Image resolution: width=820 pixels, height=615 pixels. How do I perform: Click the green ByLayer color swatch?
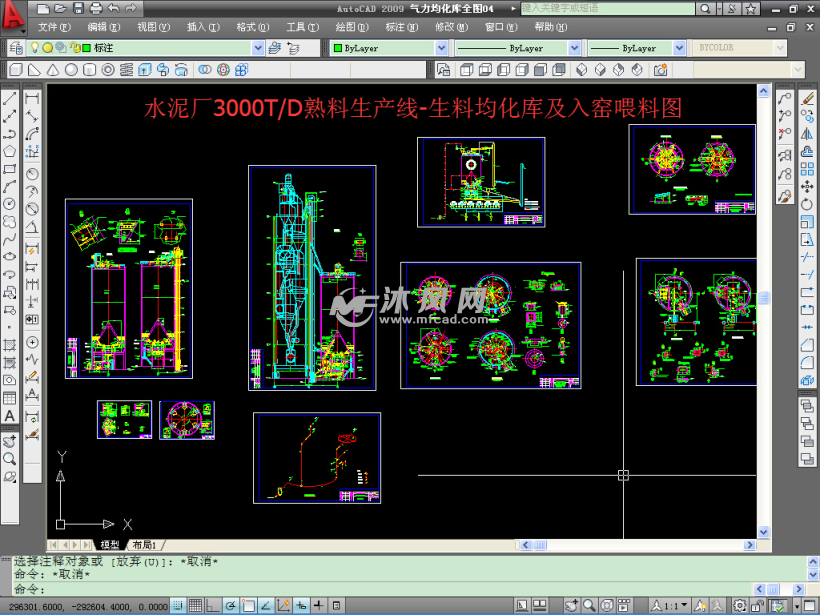338,48
